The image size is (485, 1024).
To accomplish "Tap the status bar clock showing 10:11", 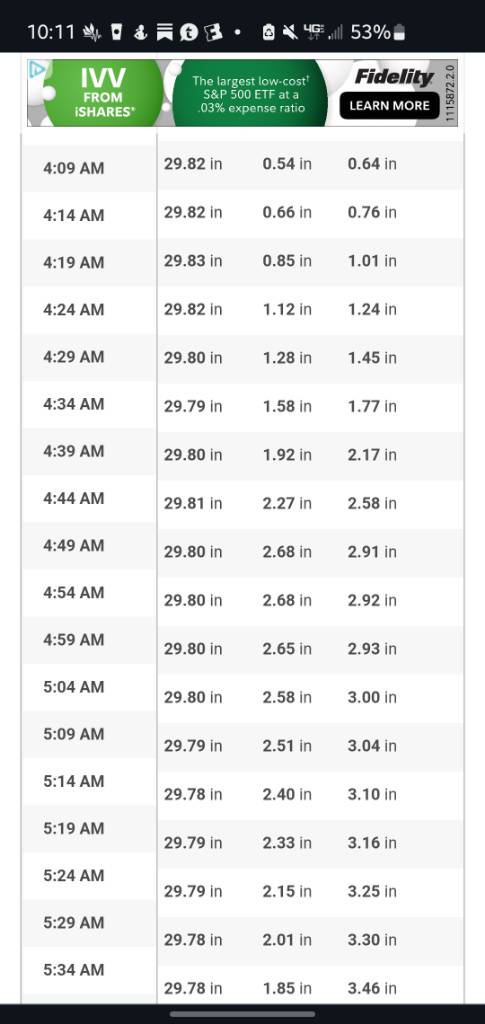I will (x=52, y=32).
